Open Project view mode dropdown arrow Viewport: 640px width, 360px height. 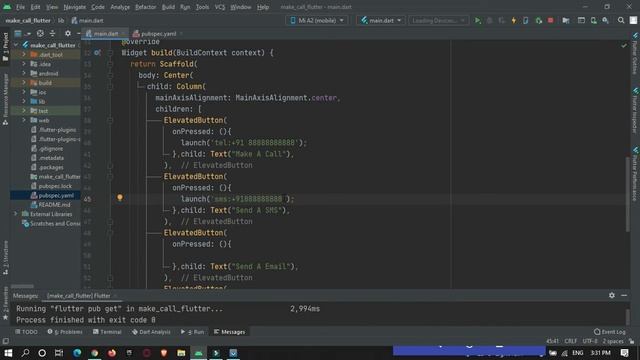click(x=28, y=33)
